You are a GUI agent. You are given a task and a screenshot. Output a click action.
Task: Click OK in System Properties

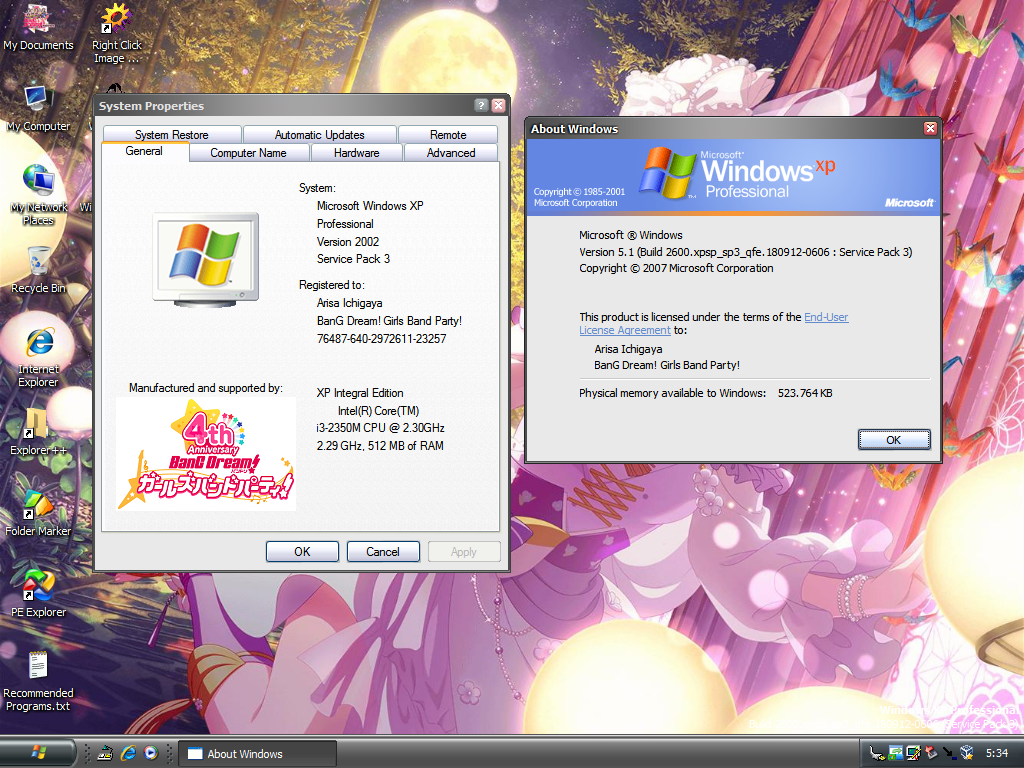click(302, 552)
